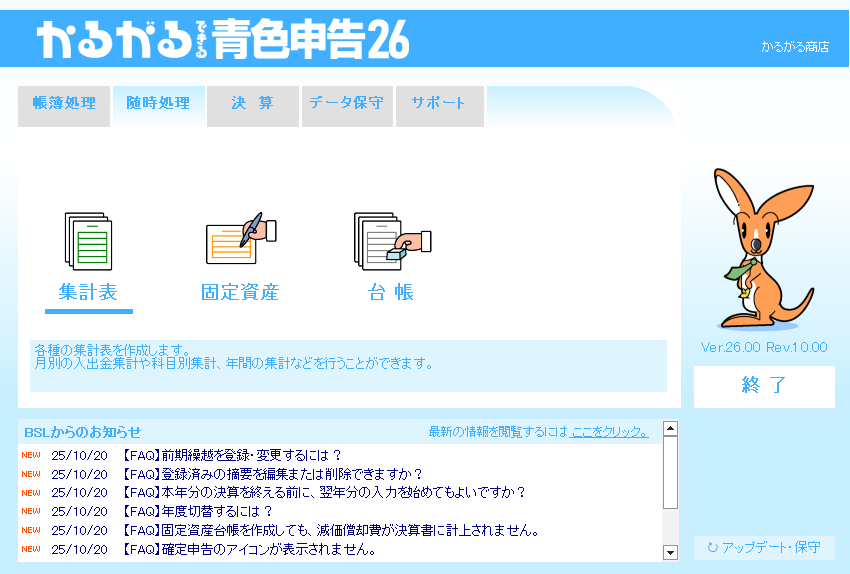Open the サポート tab
The width and height of the screenshot is (850, 574).
click(x=439, y=104)
